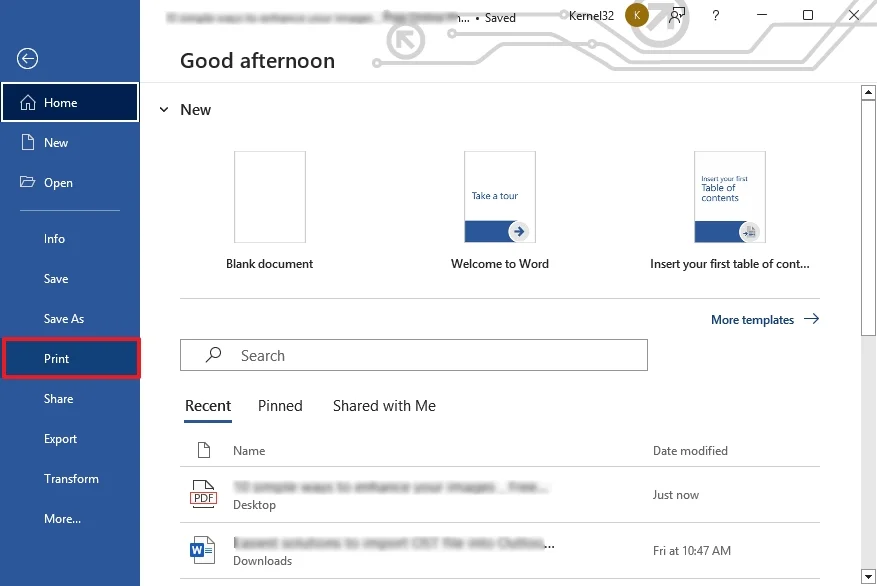Click the magnifier search icon
The image size is (877, 586).
click(213, 355)
